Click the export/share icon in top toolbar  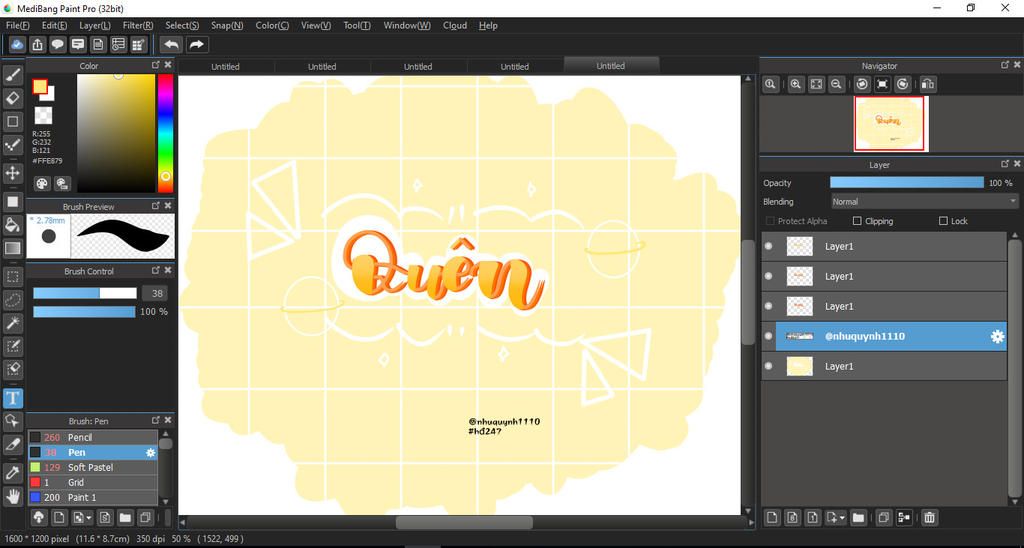point(38,44)
